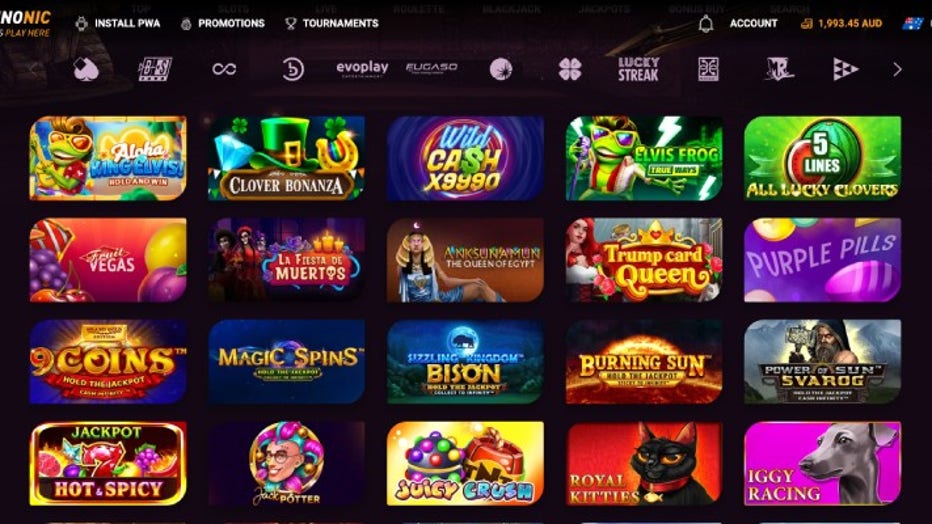Start the Burning Sun slot game

click(x=644, y=362)
